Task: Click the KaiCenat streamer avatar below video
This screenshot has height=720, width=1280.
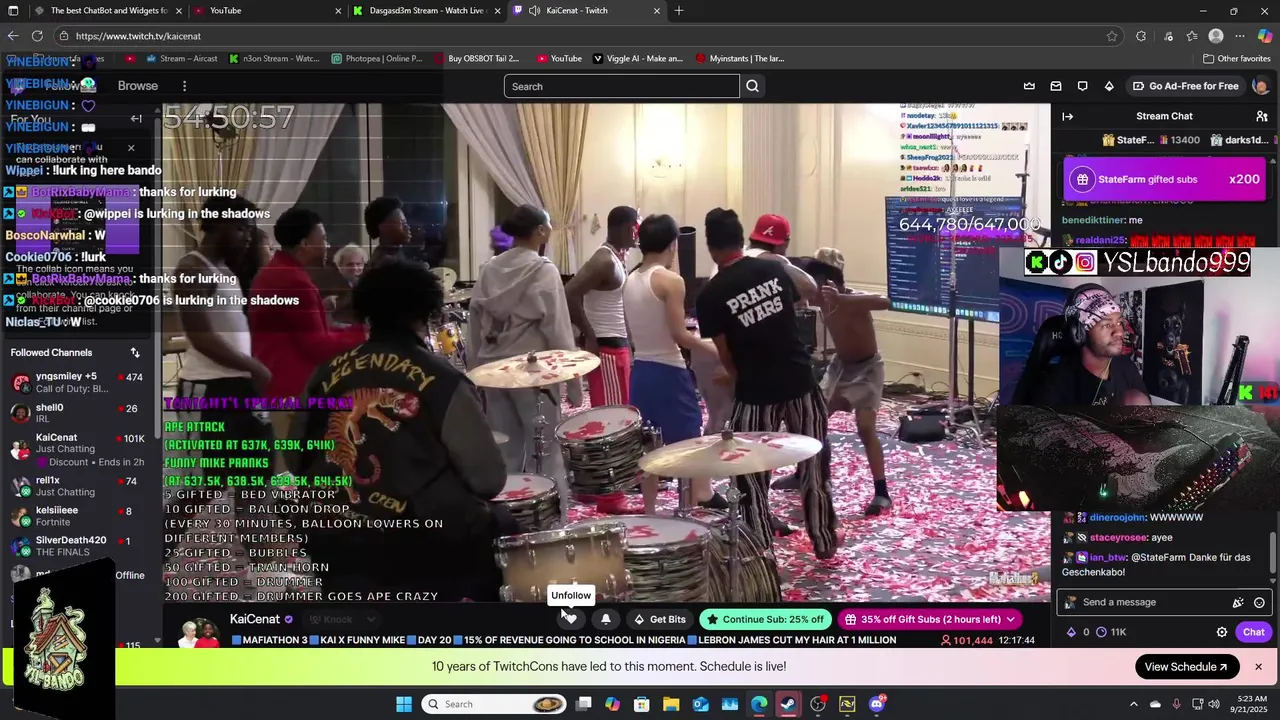Action: pyautogui.click(x=200, y=632)
